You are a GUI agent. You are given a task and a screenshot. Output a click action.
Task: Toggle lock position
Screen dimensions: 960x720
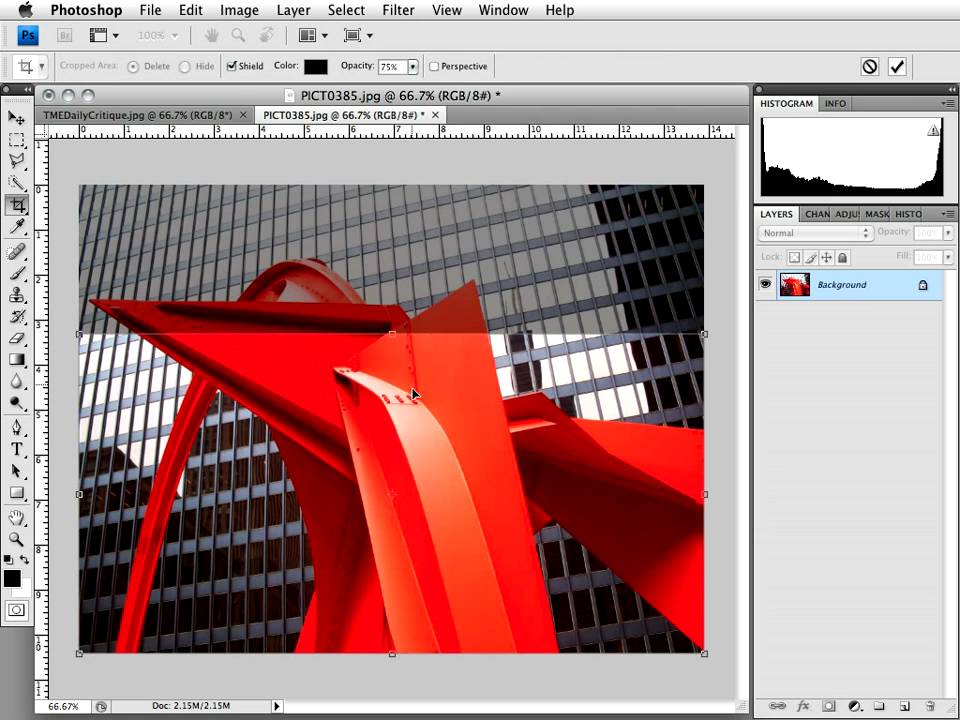827,257
